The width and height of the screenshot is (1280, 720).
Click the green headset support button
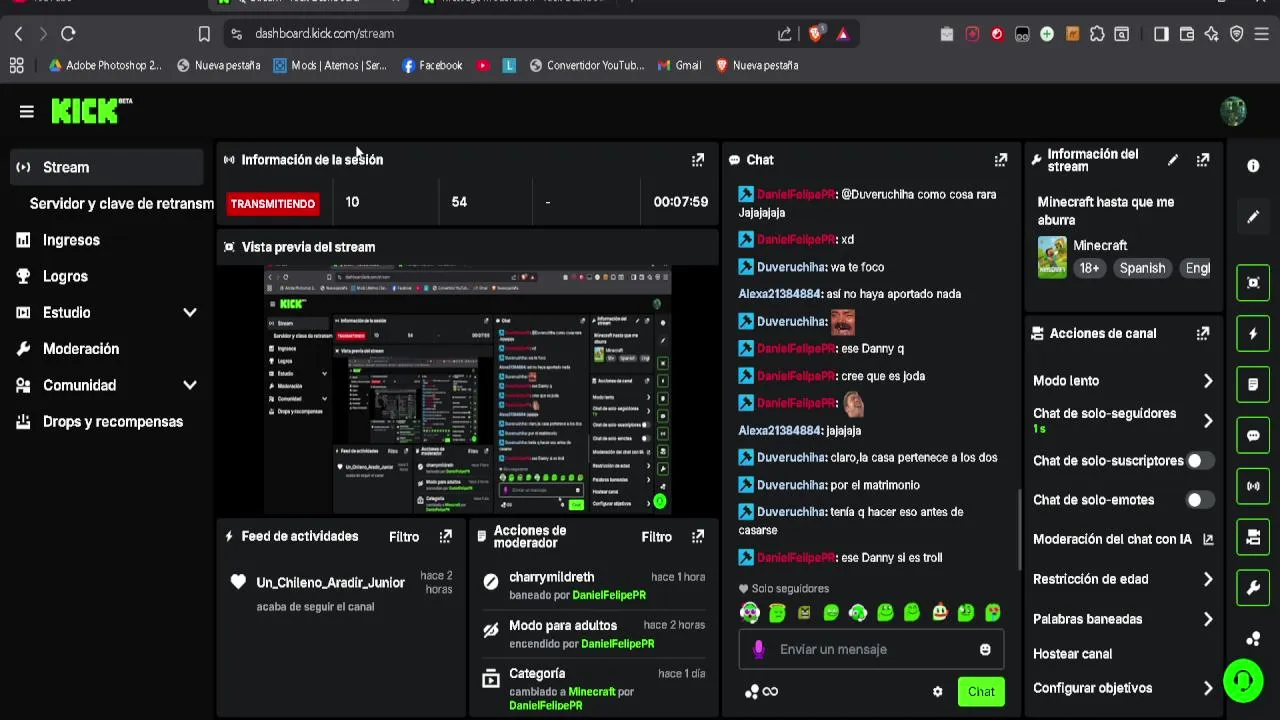[1243, 682]
